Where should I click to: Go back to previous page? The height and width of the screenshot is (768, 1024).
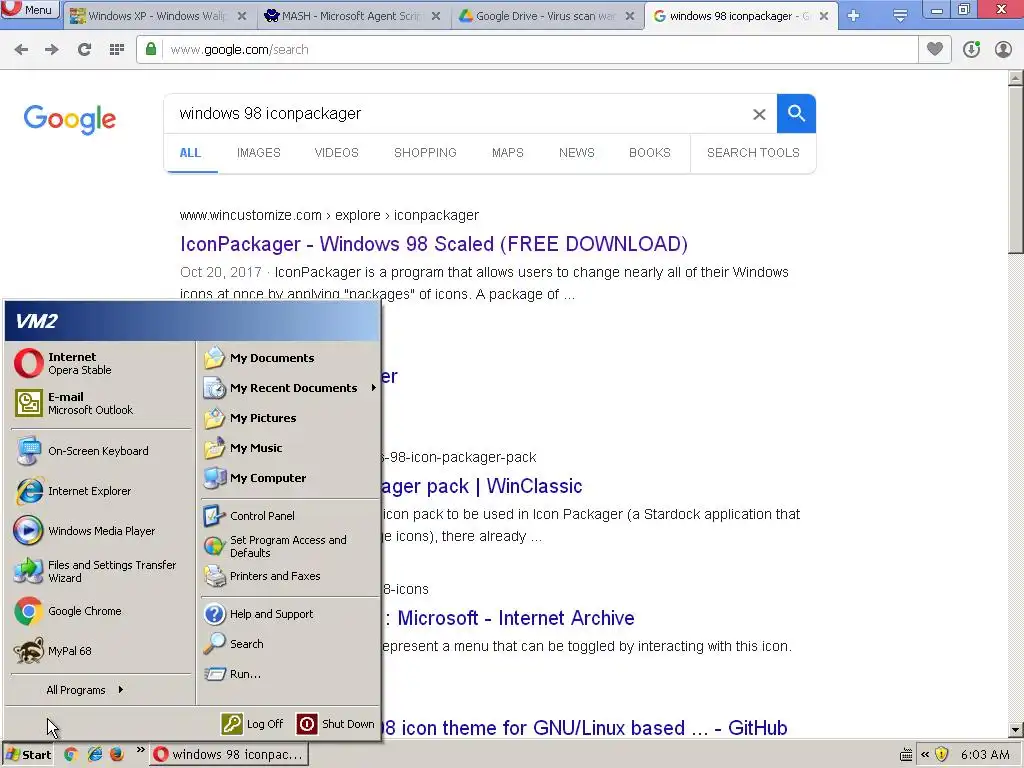tap(21, 50)
